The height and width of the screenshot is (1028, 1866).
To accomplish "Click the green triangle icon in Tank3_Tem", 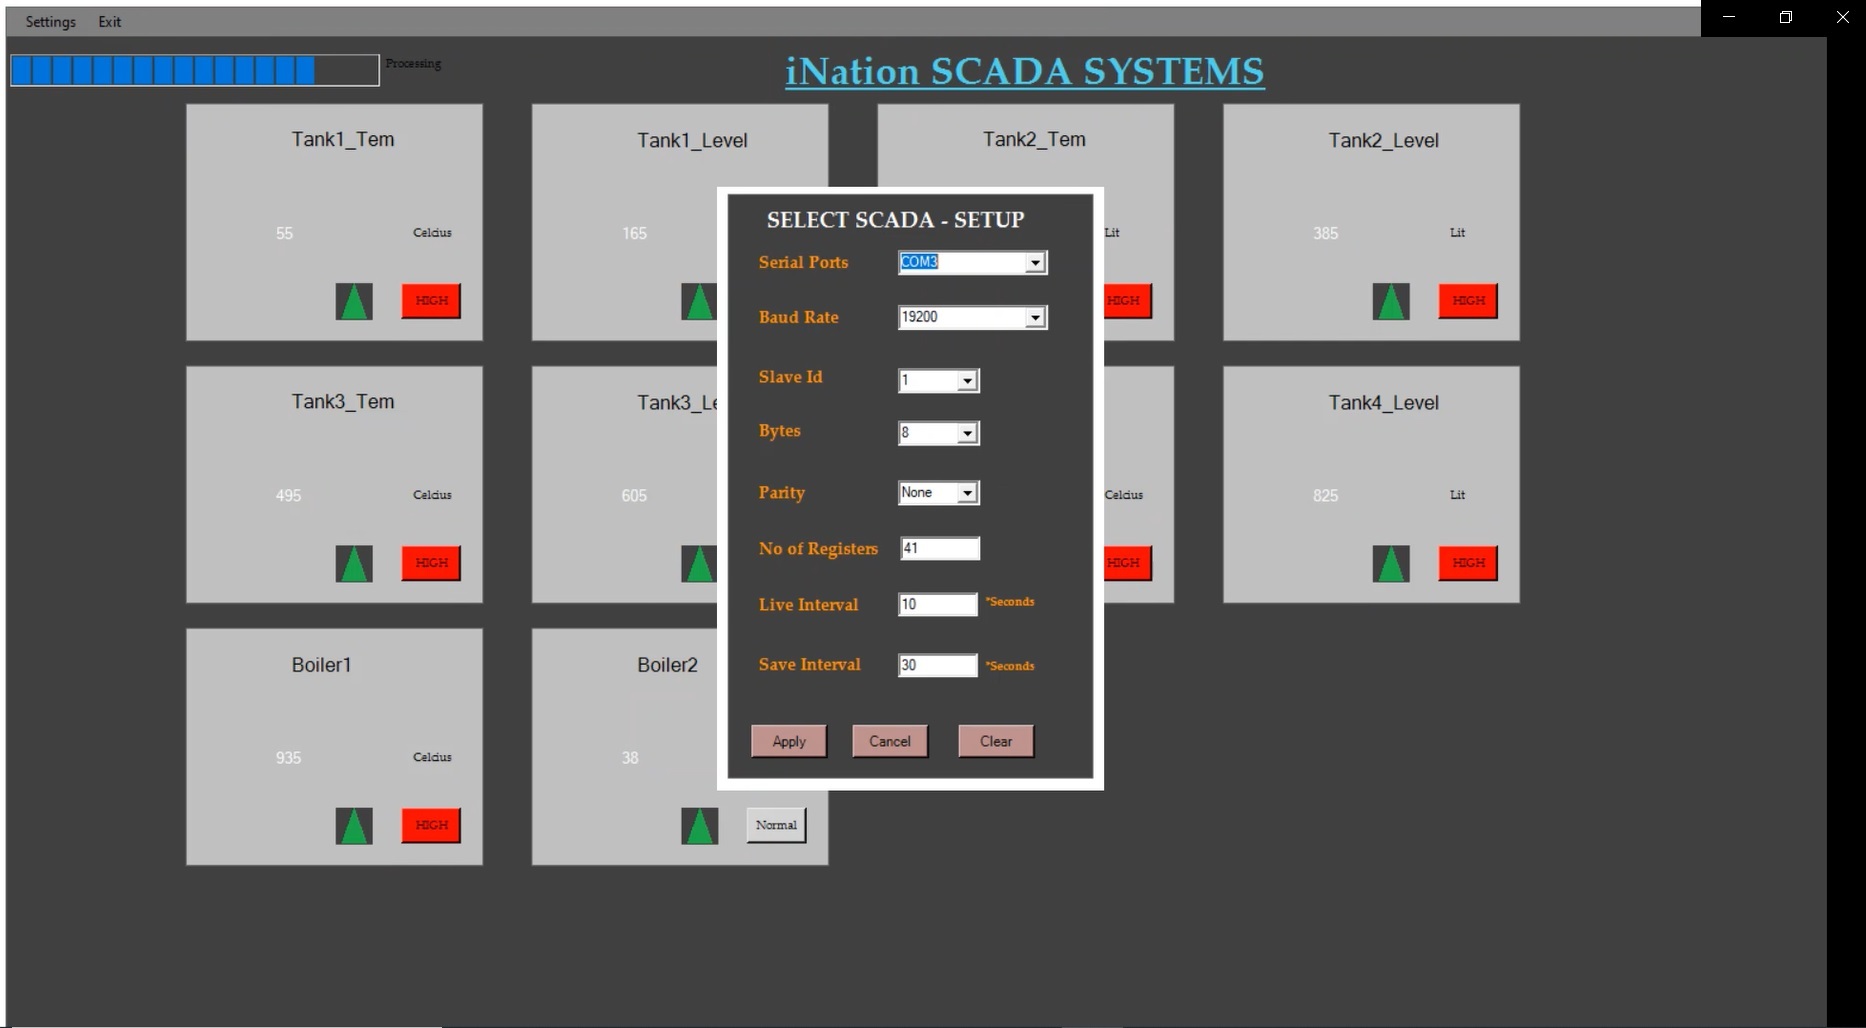I will pos(354,564).
